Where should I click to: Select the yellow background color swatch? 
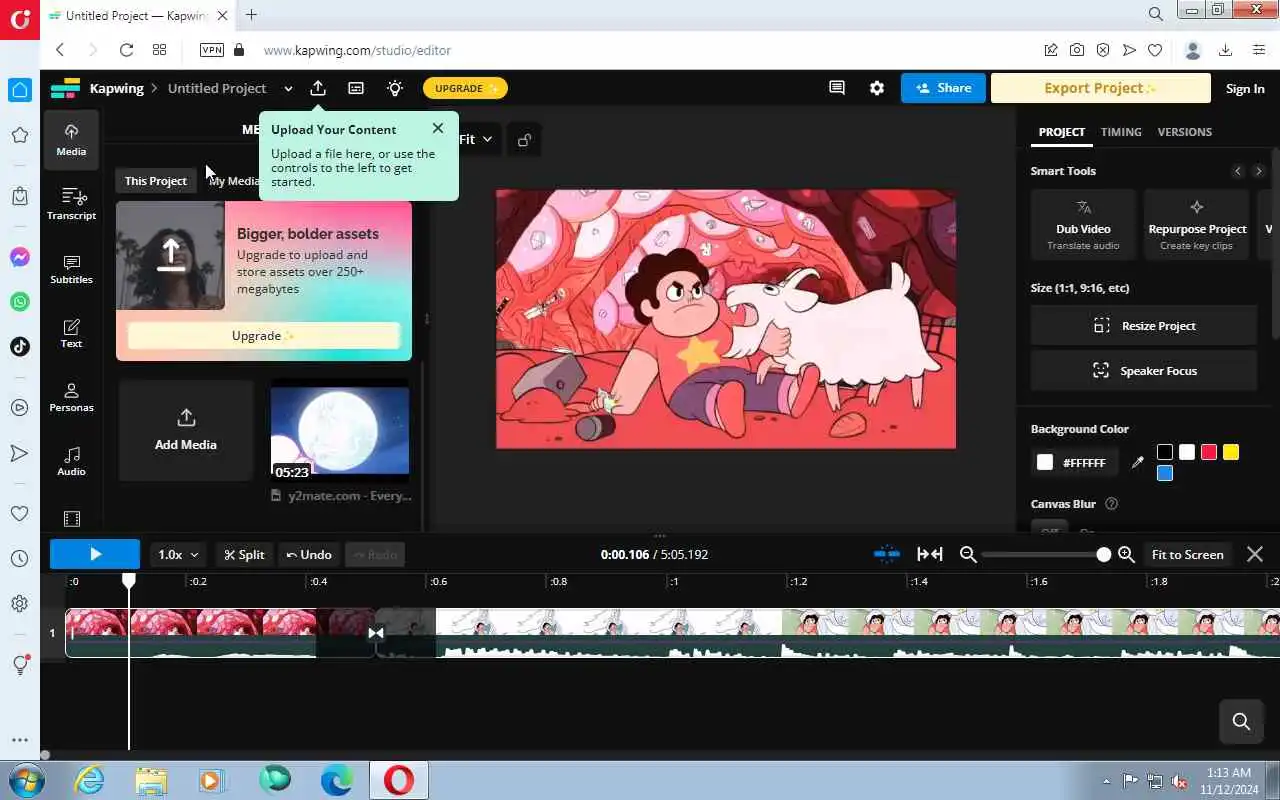click(1231, 452)
